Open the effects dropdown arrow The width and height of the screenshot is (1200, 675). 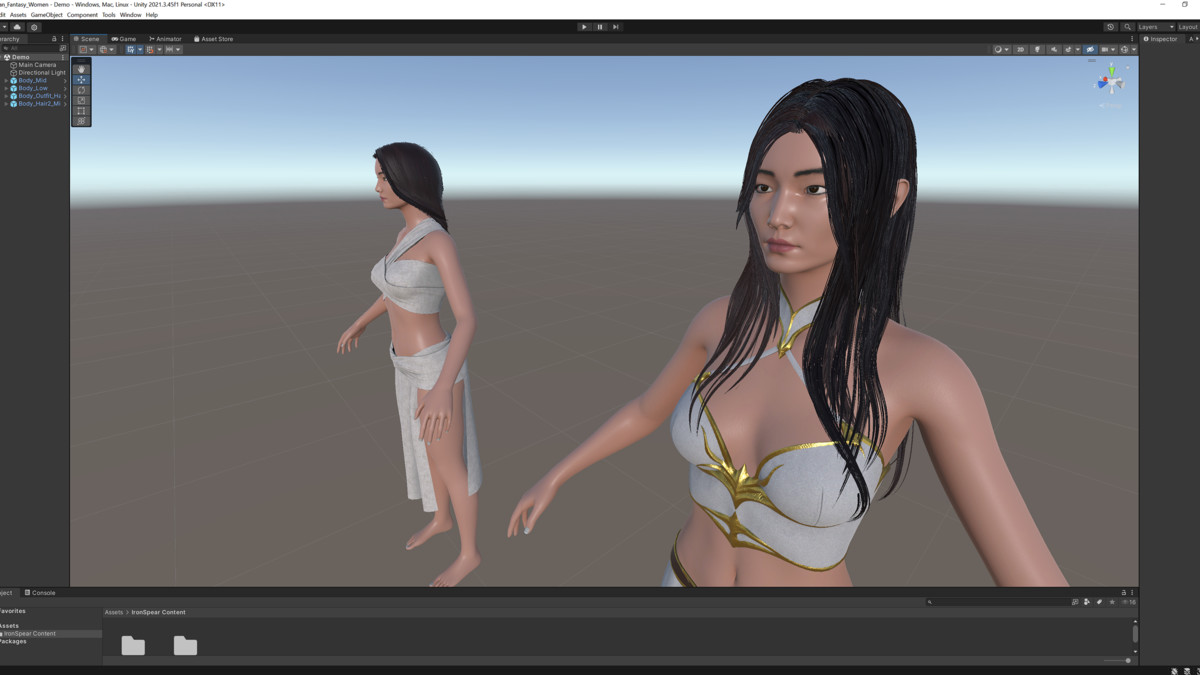[x=1078, y=49]
